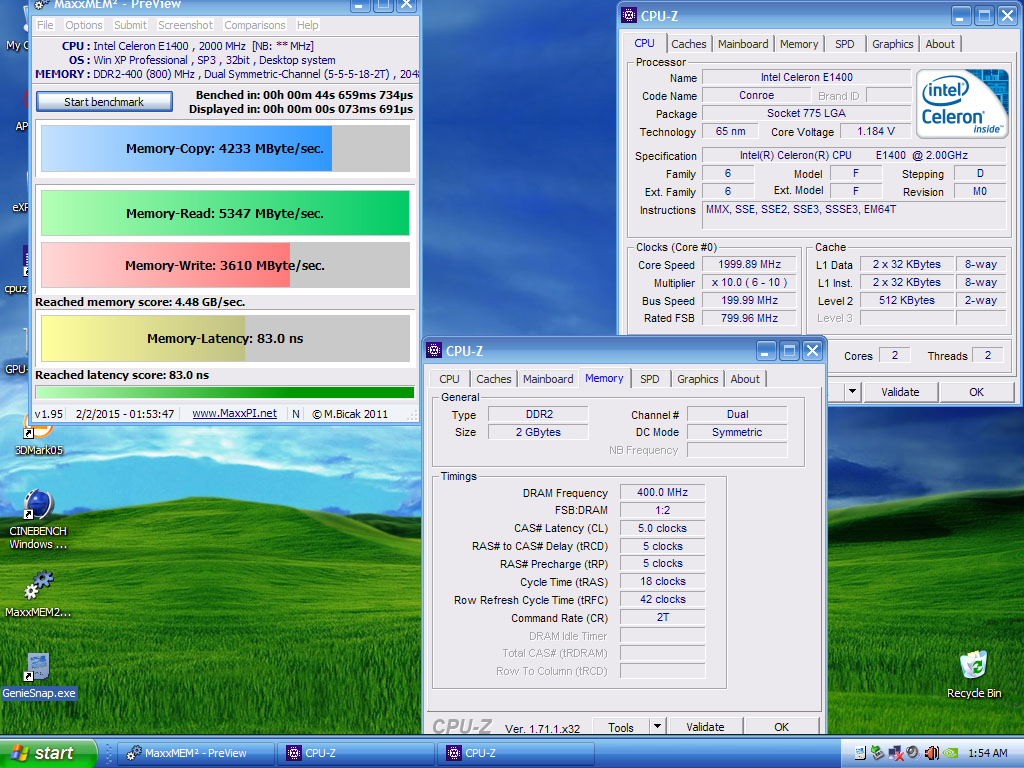Click the disconnected network tray icon
Image resolution: width=1024 pixels, height=768 pixels.
coord(896,753)
